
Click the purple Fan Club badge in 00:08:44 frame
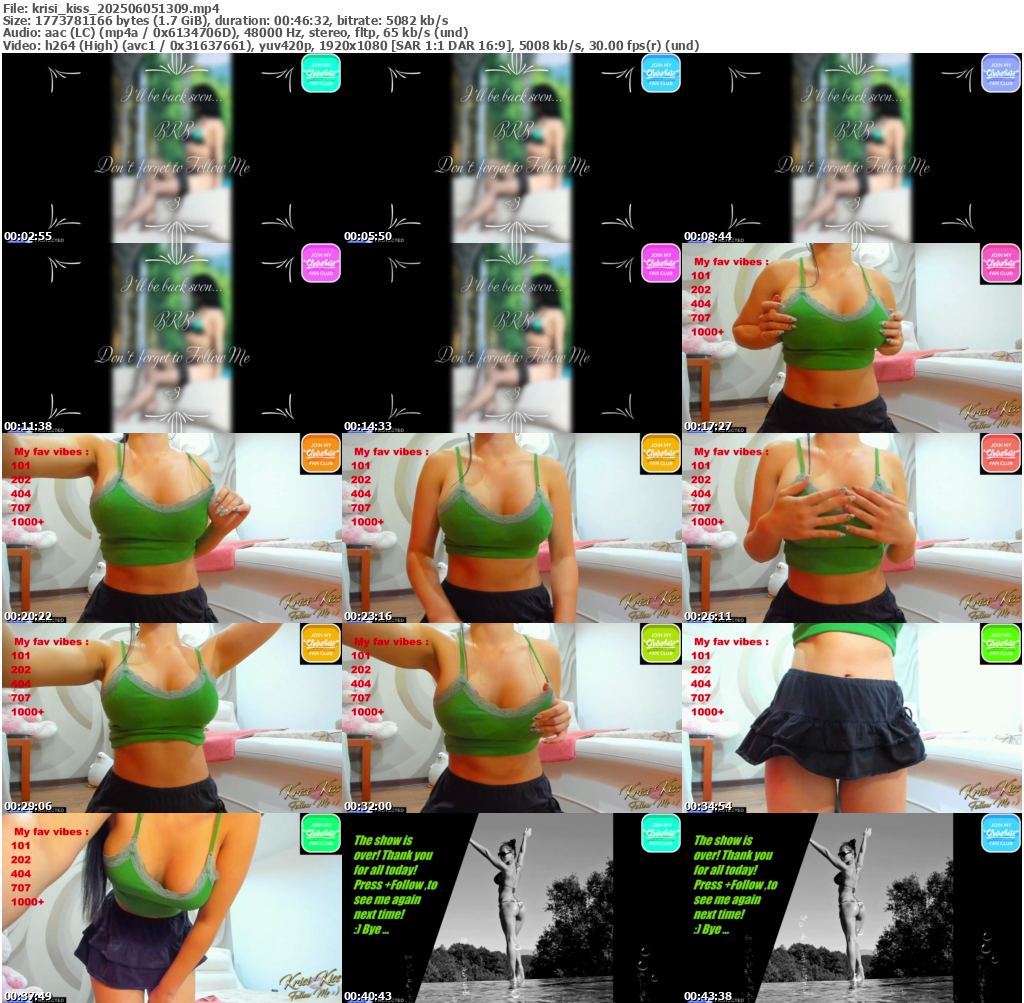pos(1001,73)
